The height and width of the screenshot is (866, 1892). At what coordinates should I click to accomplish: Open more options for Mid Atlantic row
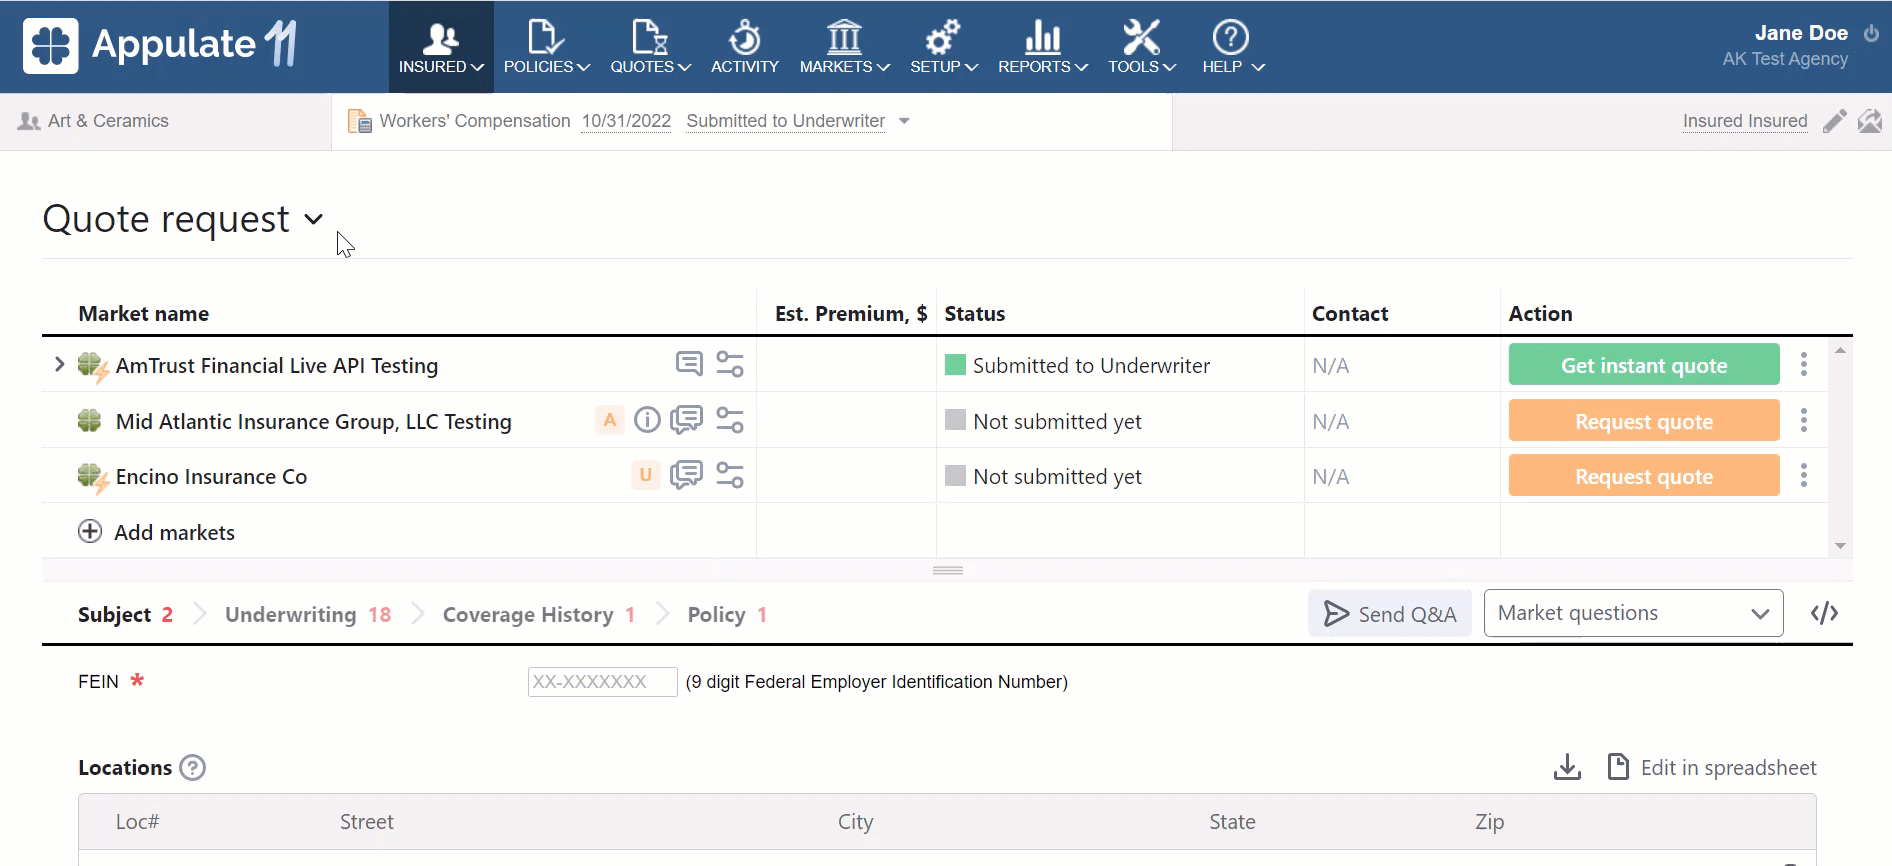1804,420
